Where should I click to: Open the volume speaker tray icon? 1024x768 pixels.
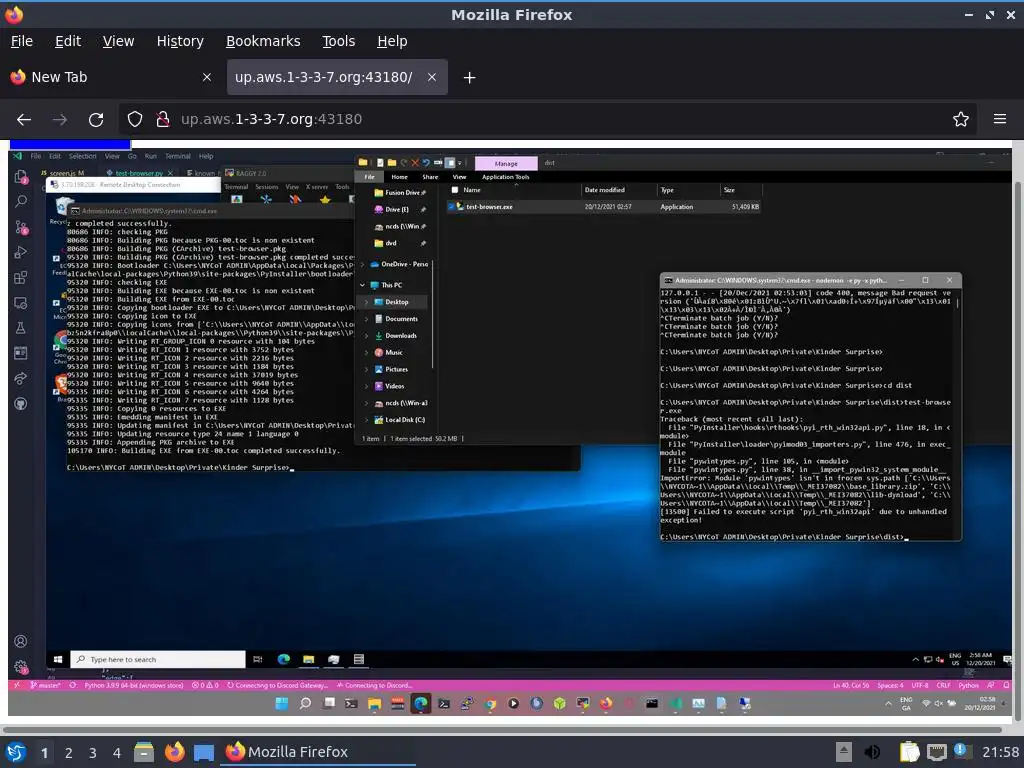pos(872,752)
